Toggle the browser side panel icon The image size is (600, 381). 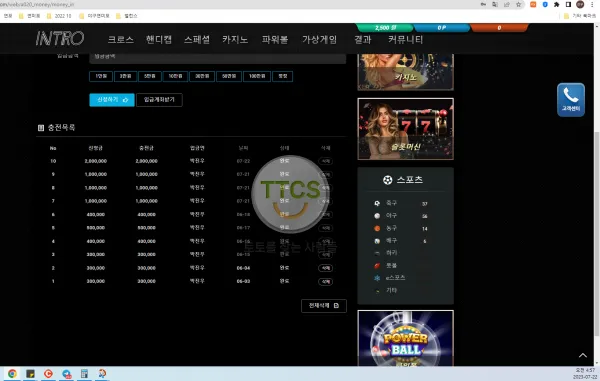[x=568, y=5]
